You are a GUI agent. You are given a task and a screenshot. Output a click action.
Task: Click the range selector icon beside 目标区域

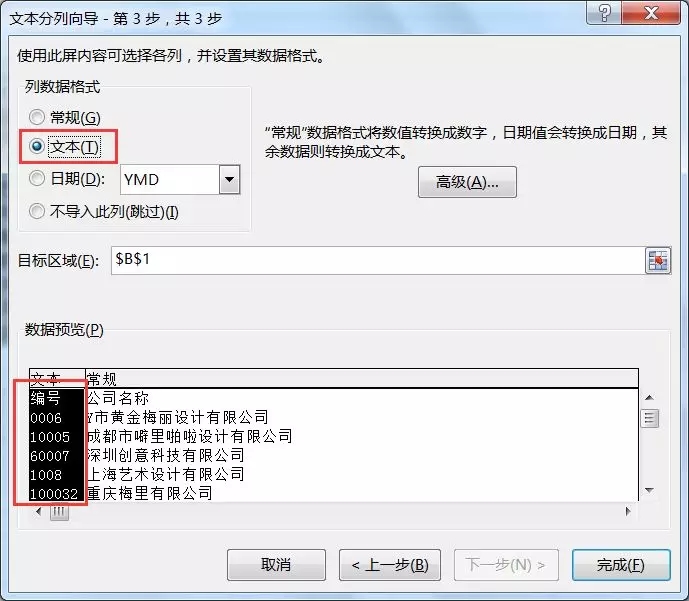click(x=658, y=261)
